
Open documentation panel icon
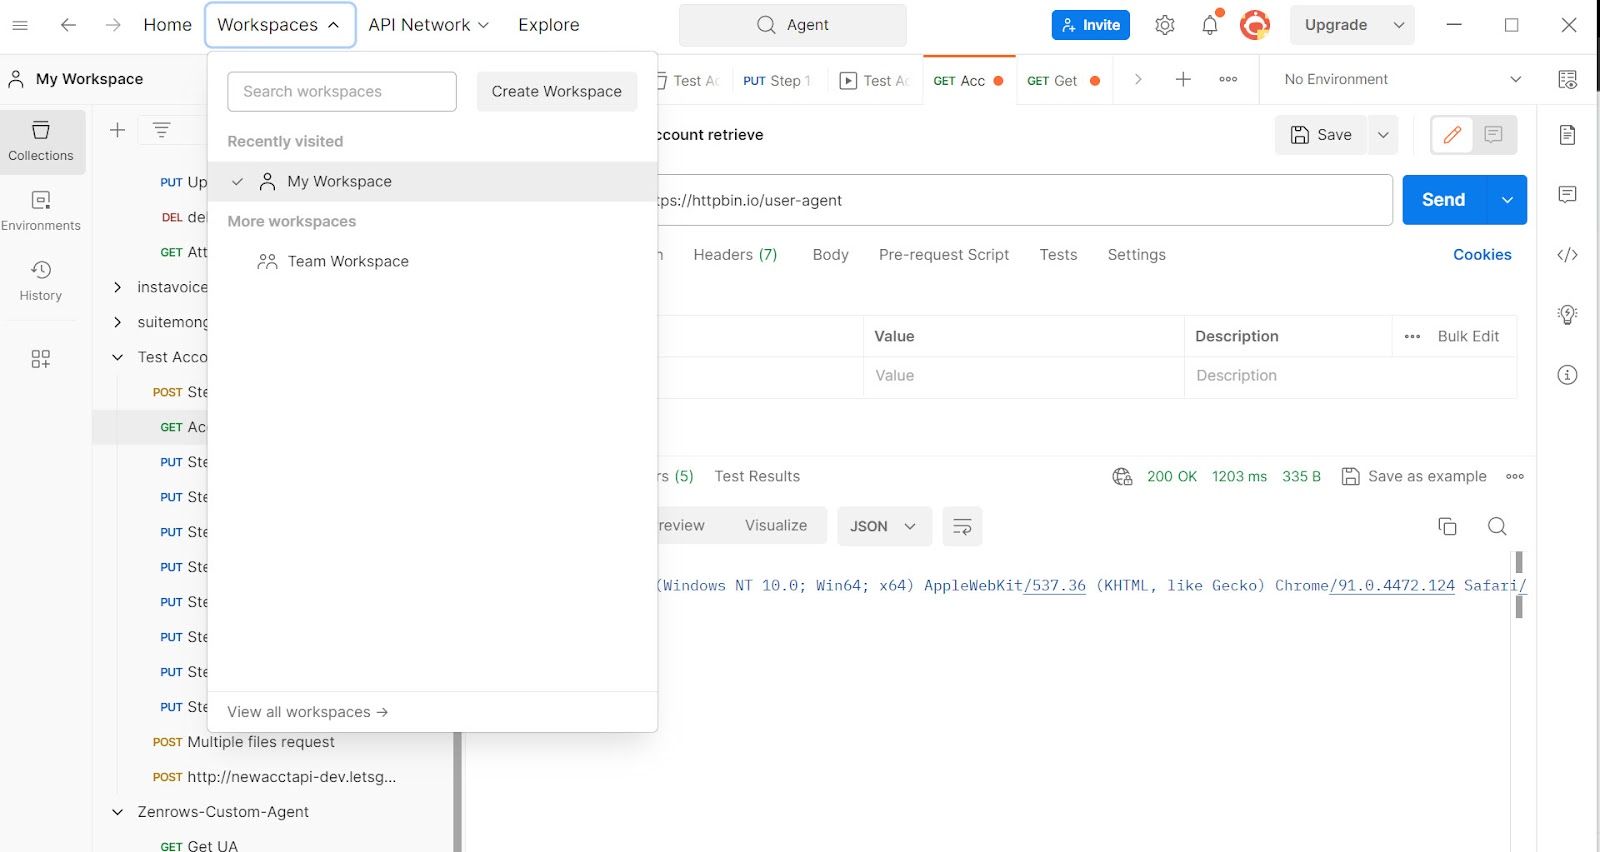(x=1567, y=134)
